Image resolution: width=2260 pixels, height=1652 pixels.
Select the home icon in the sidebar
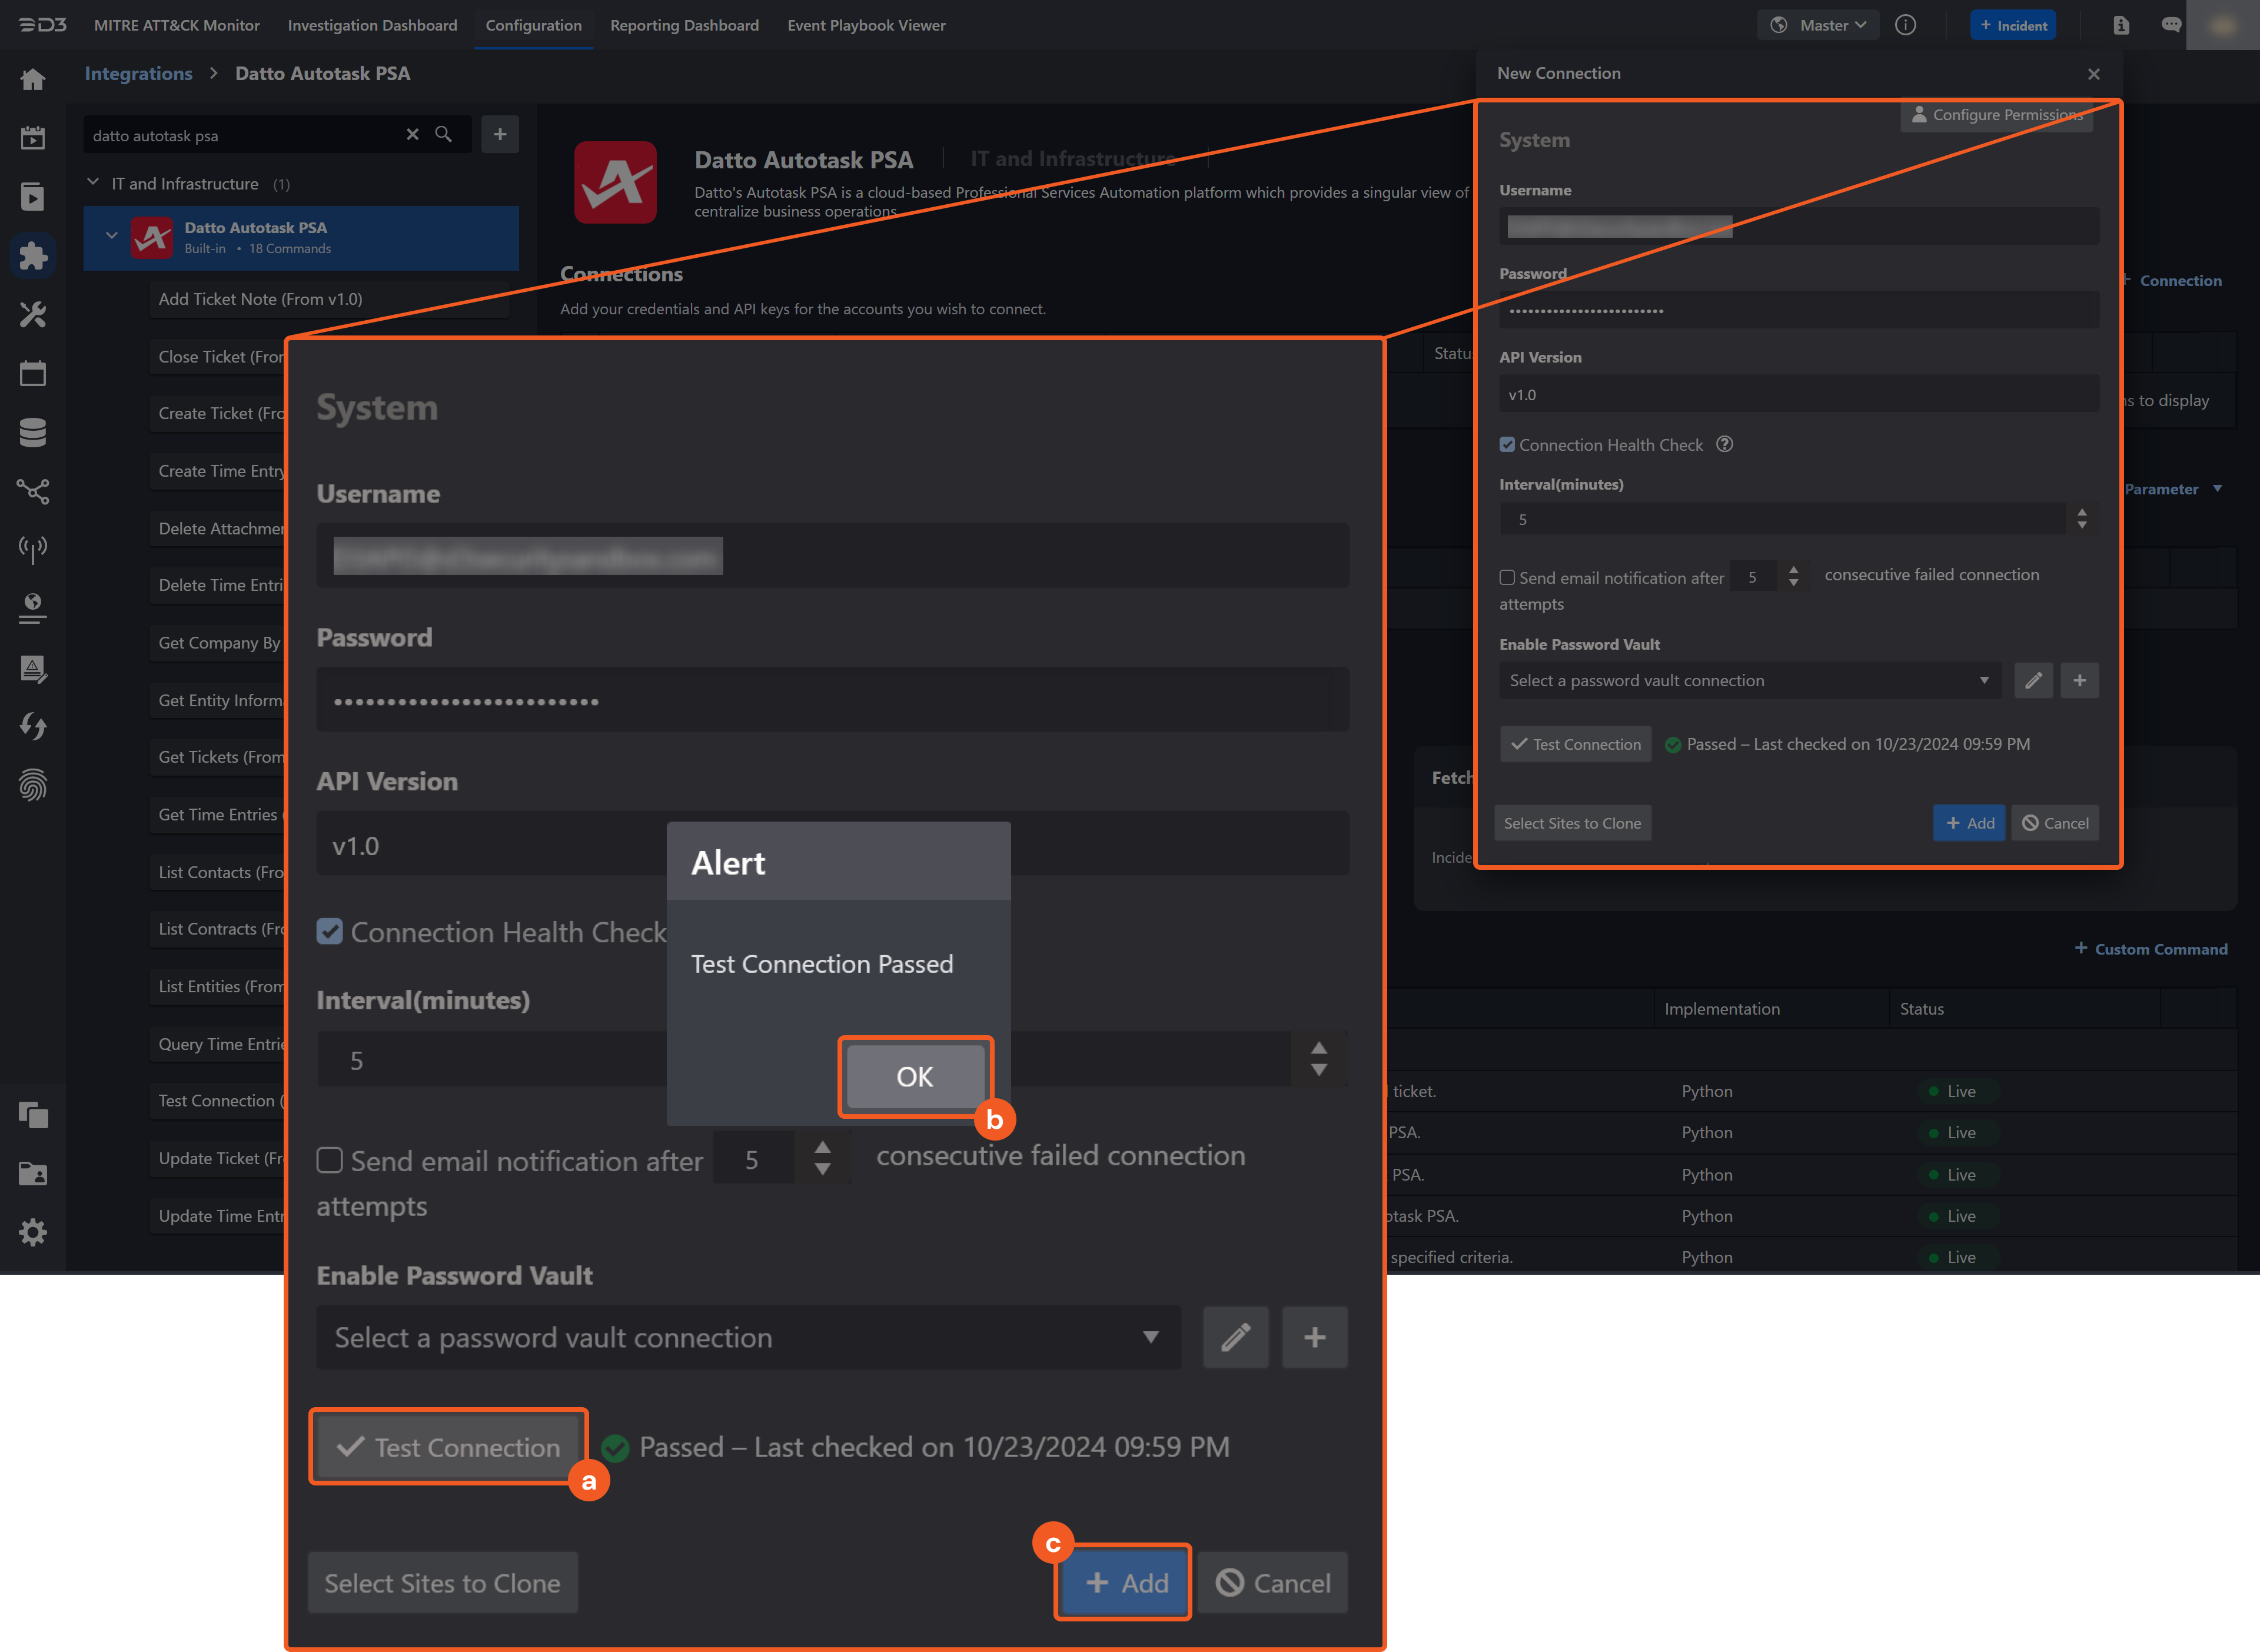[x=33, y=79]
